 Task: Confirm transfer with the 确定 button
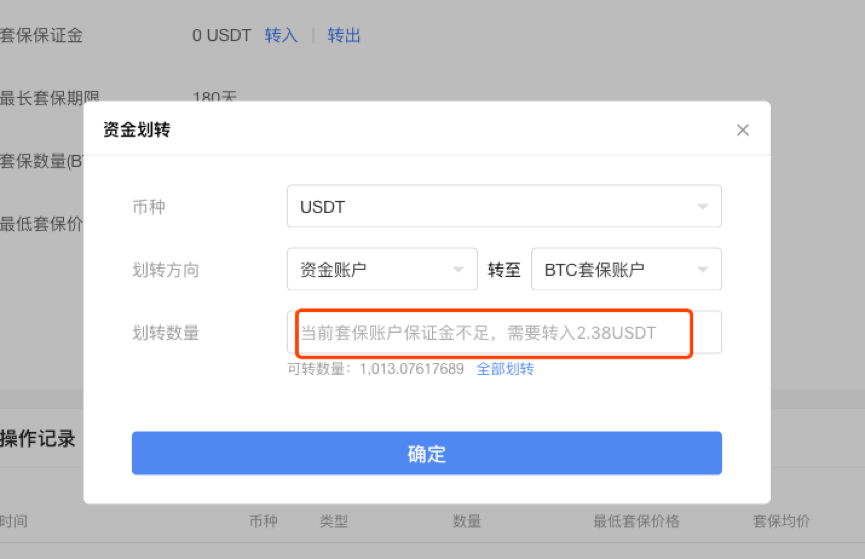pyautogui.click(x=426, y=453)
